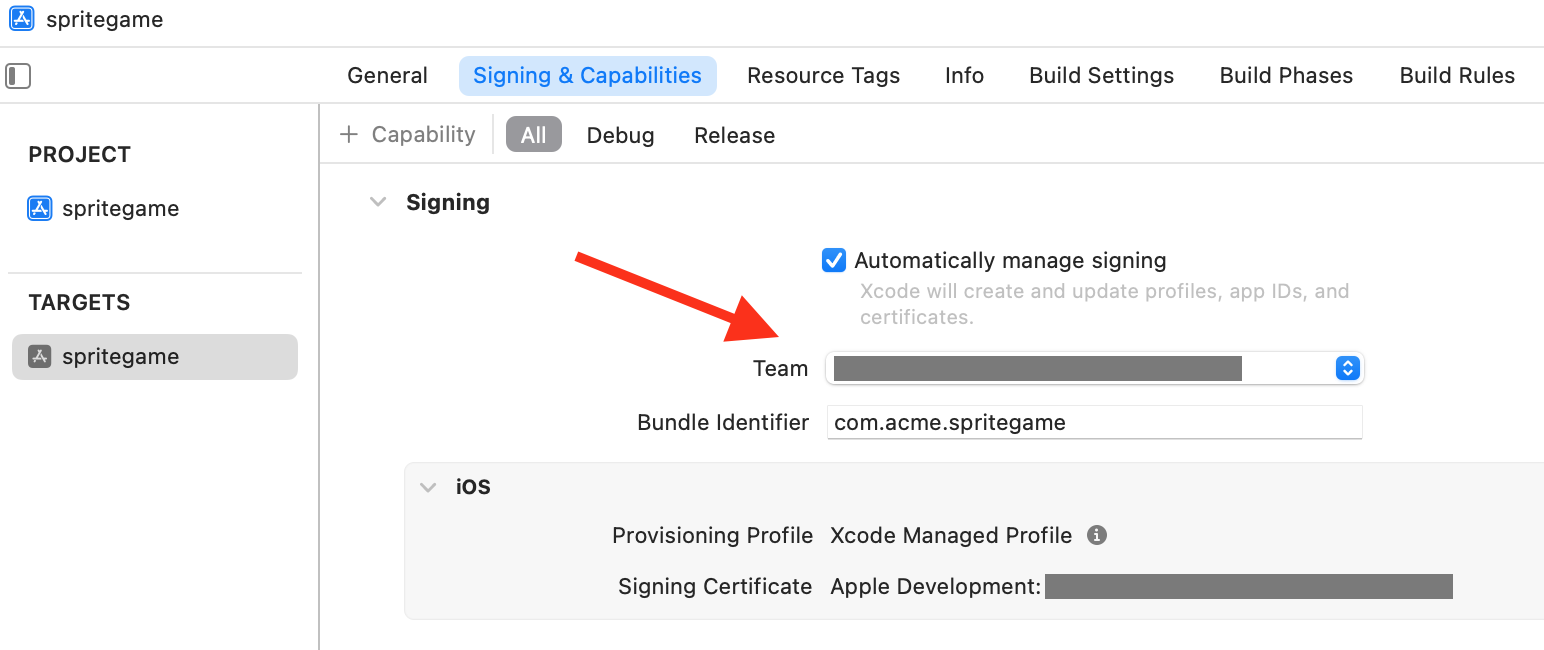Select the spritegame project icon under PROJECT
1544x650 pixels.
(38, 208)
